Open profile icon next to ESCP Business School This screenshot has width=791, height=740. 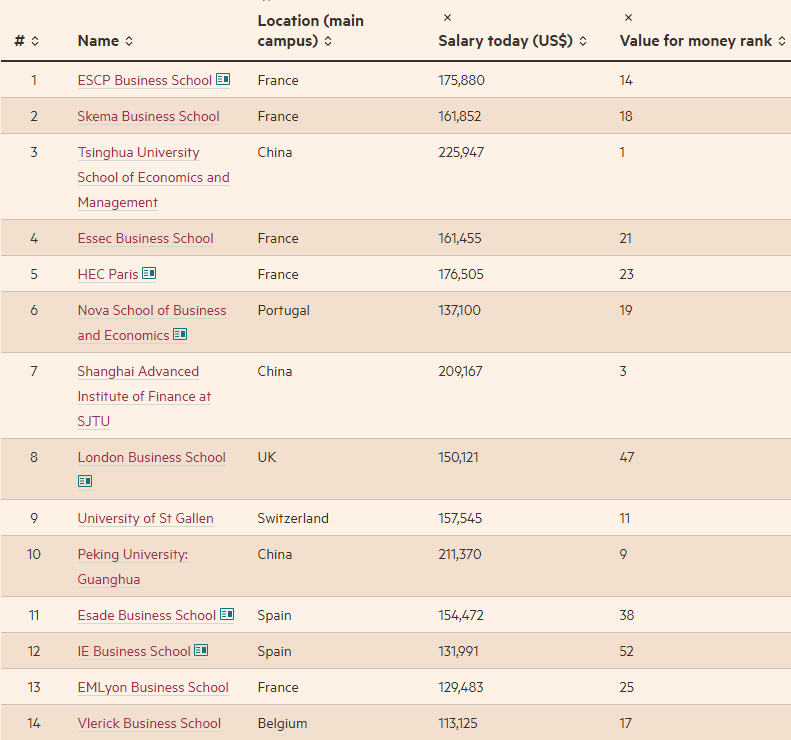223,79
